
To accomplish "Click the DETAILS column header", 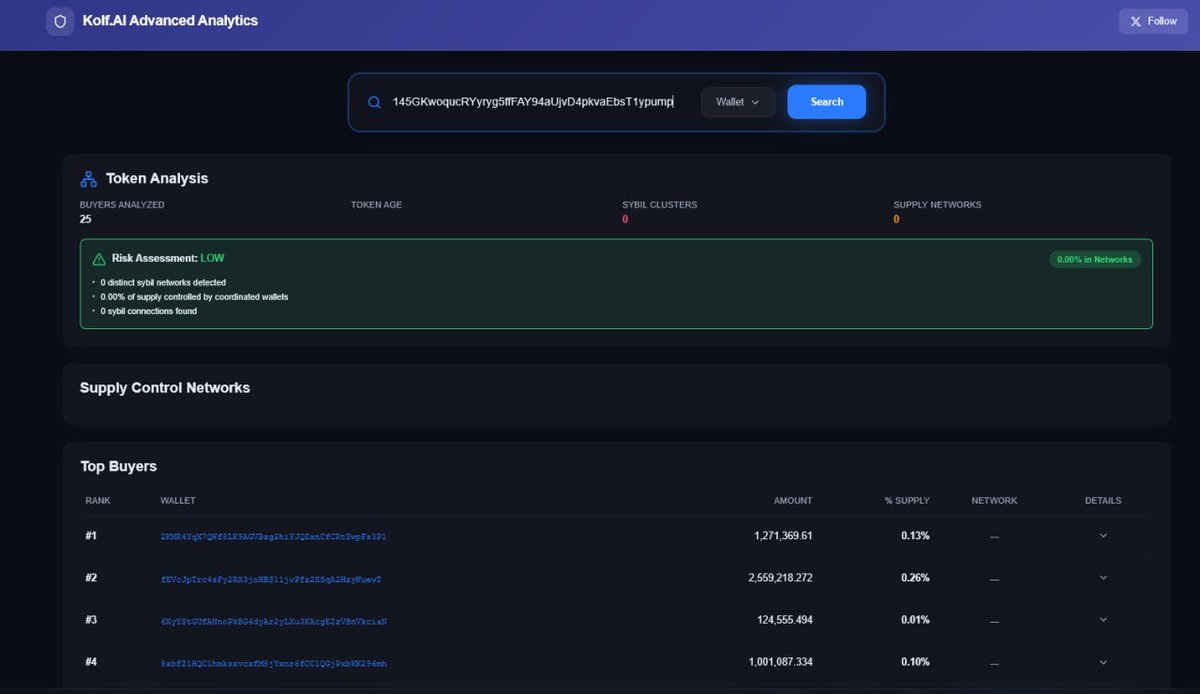I will tap(1103, 501).
